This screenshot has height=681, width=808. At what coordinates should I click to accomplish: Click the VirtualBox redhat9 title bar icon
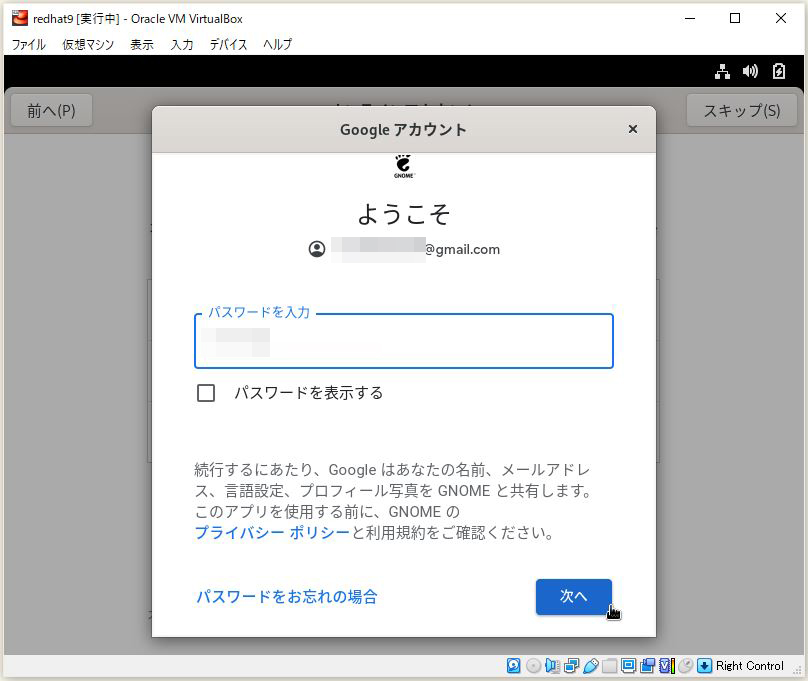point(20,18)
